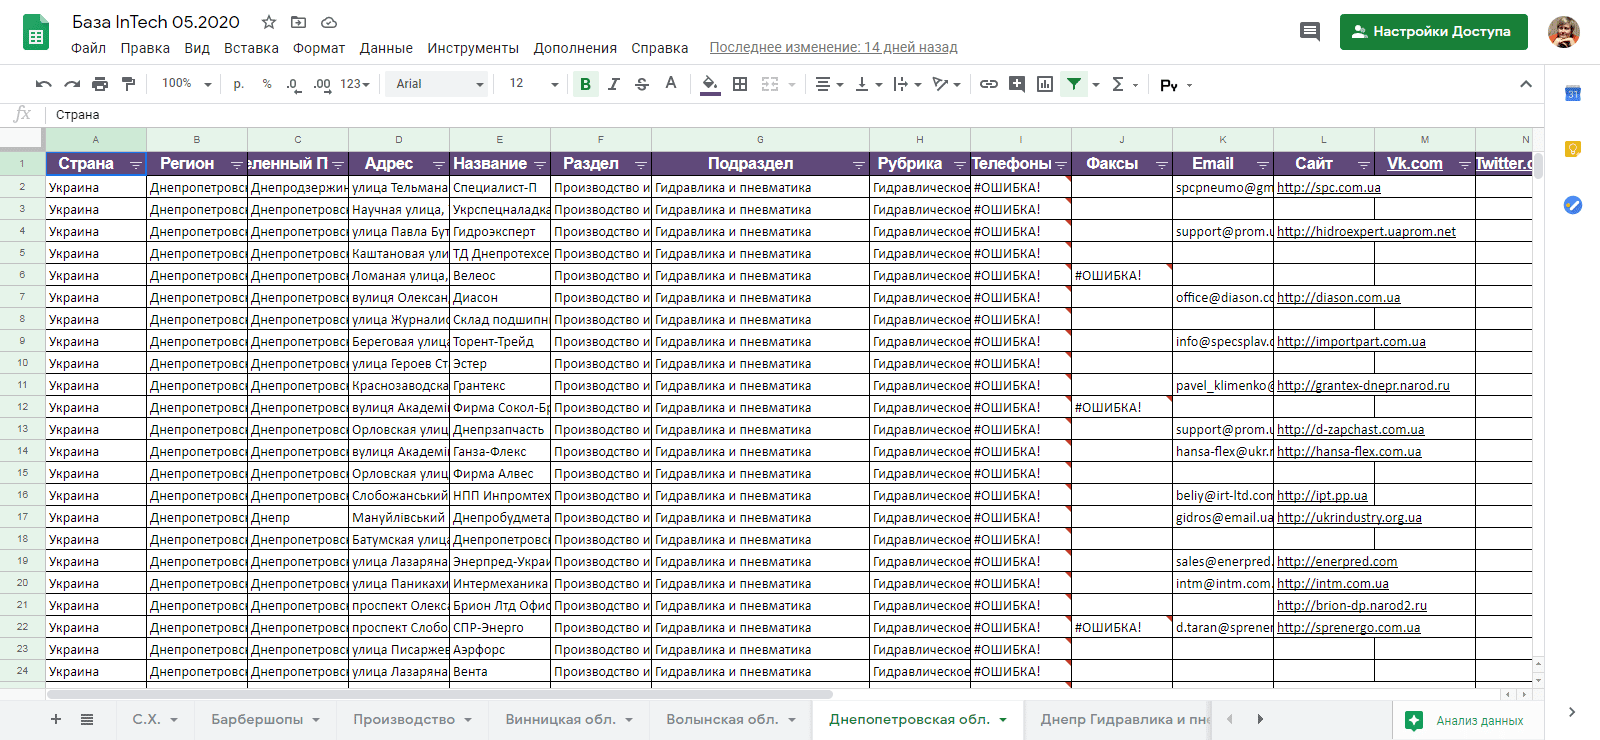Click the merge cells icon
The height and width of the screenshot is (740, 1600).
pos(770,84)
